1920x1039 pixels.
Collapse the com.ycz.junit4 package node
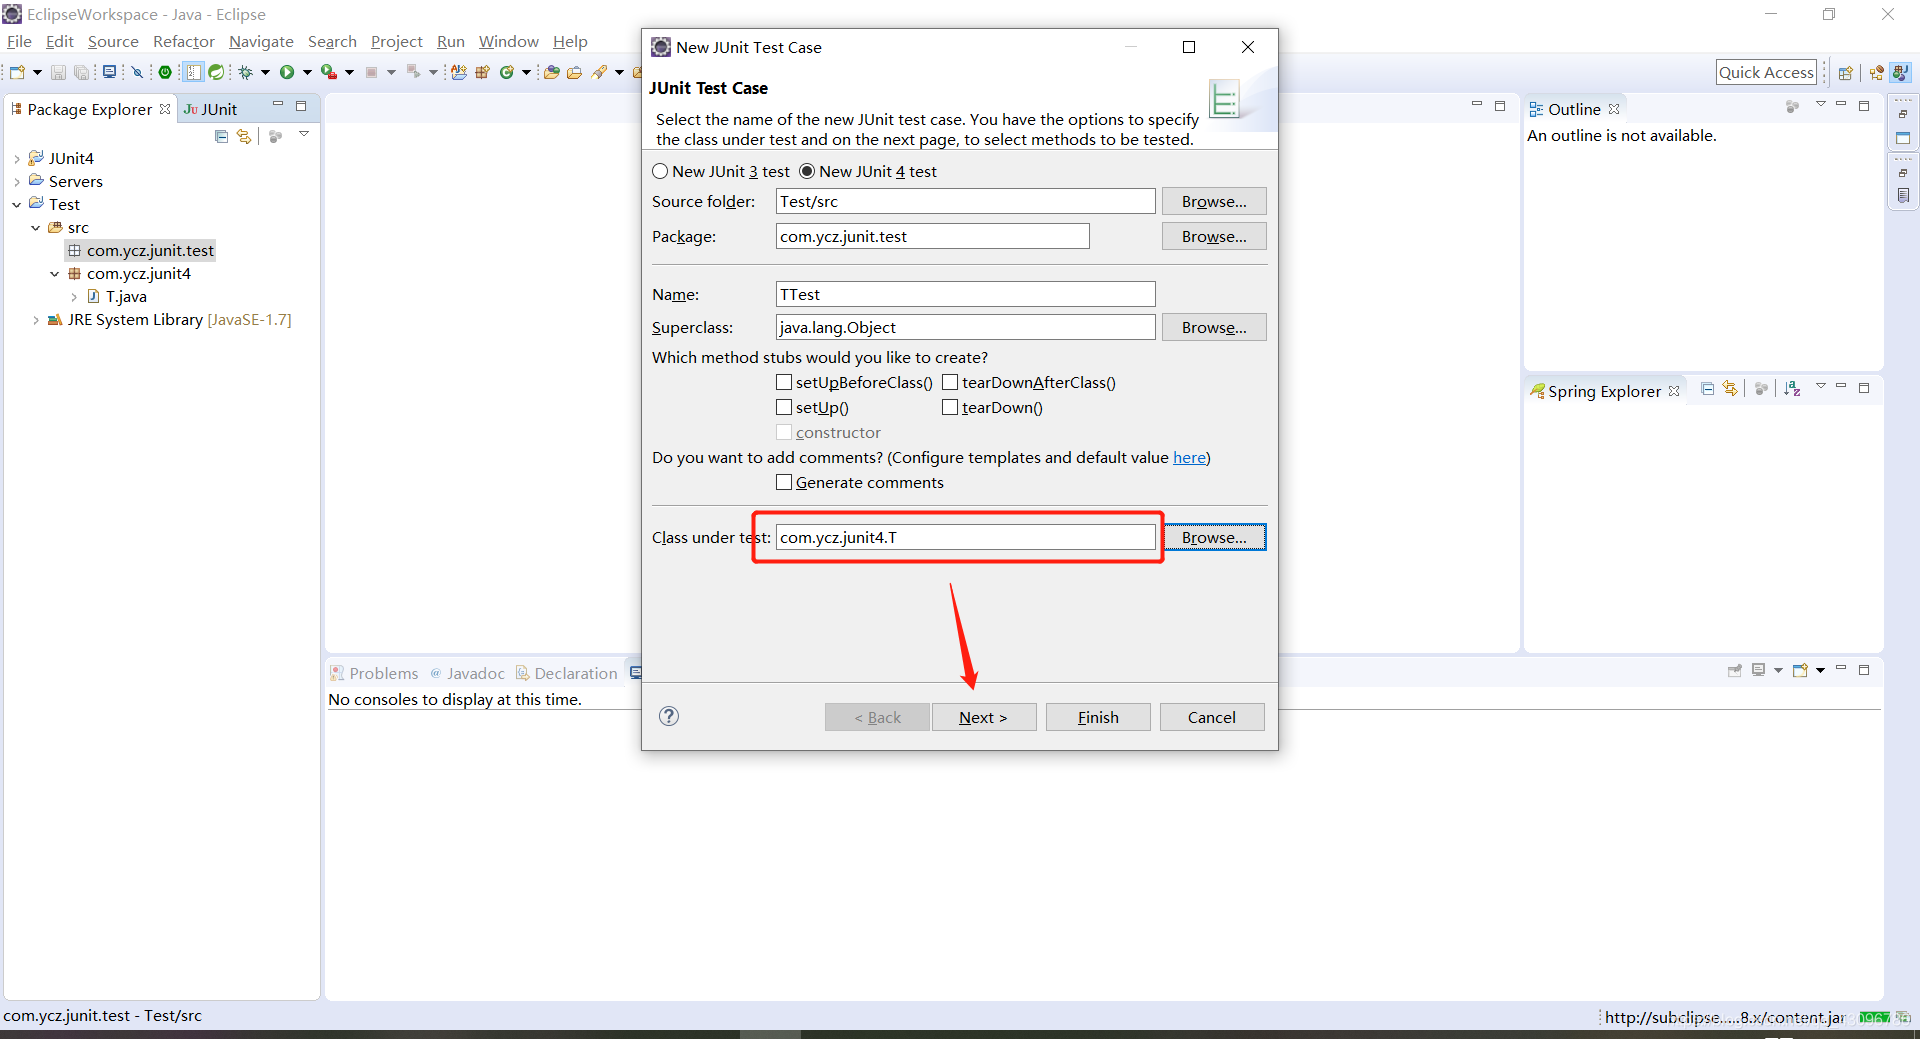click(x=55, y=274)
